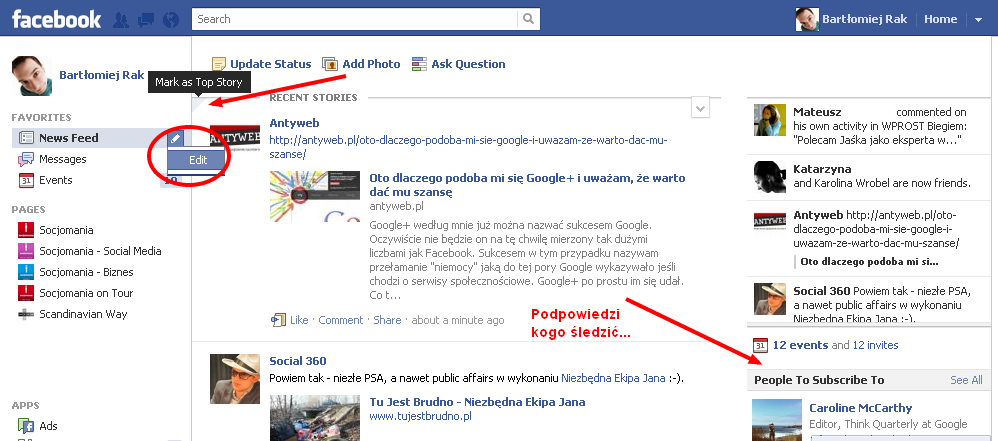Image resolution: width=998 pixels, height=441 pixels.
Task: Open Socjomania on Tour page
Action: 87,293
